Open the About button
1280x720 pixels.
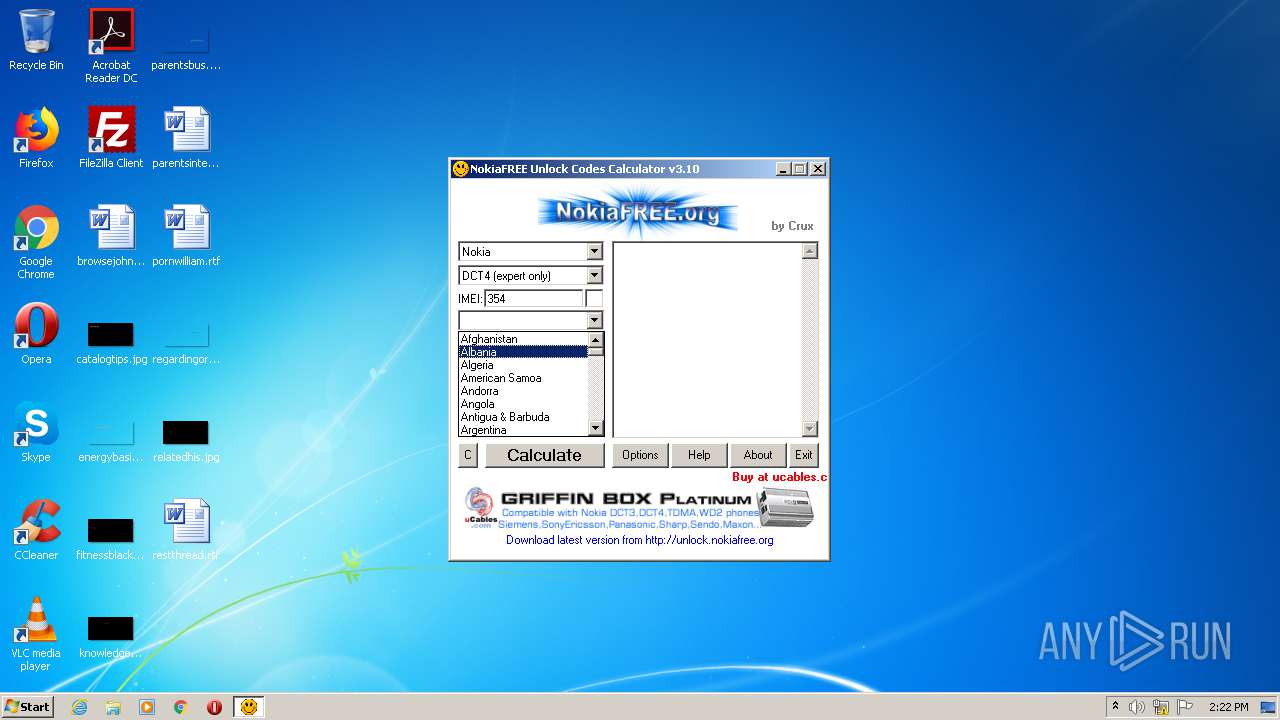tap(758, 455)
